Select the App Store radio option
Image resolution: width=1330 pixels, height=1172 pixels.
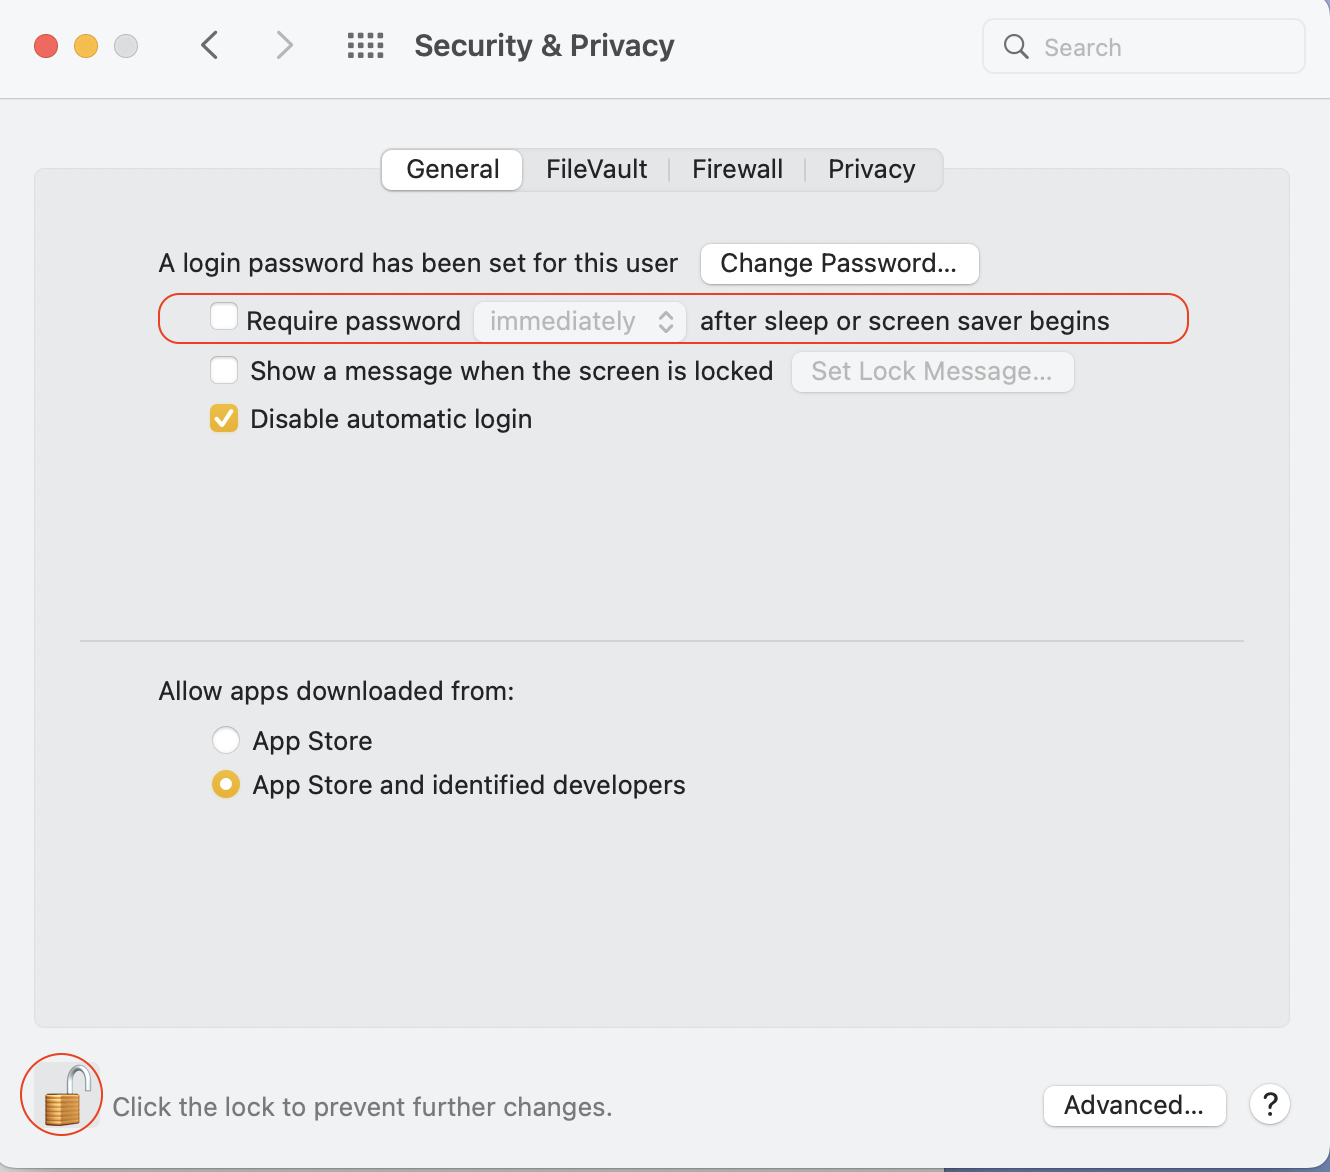(x=226, y=741)
